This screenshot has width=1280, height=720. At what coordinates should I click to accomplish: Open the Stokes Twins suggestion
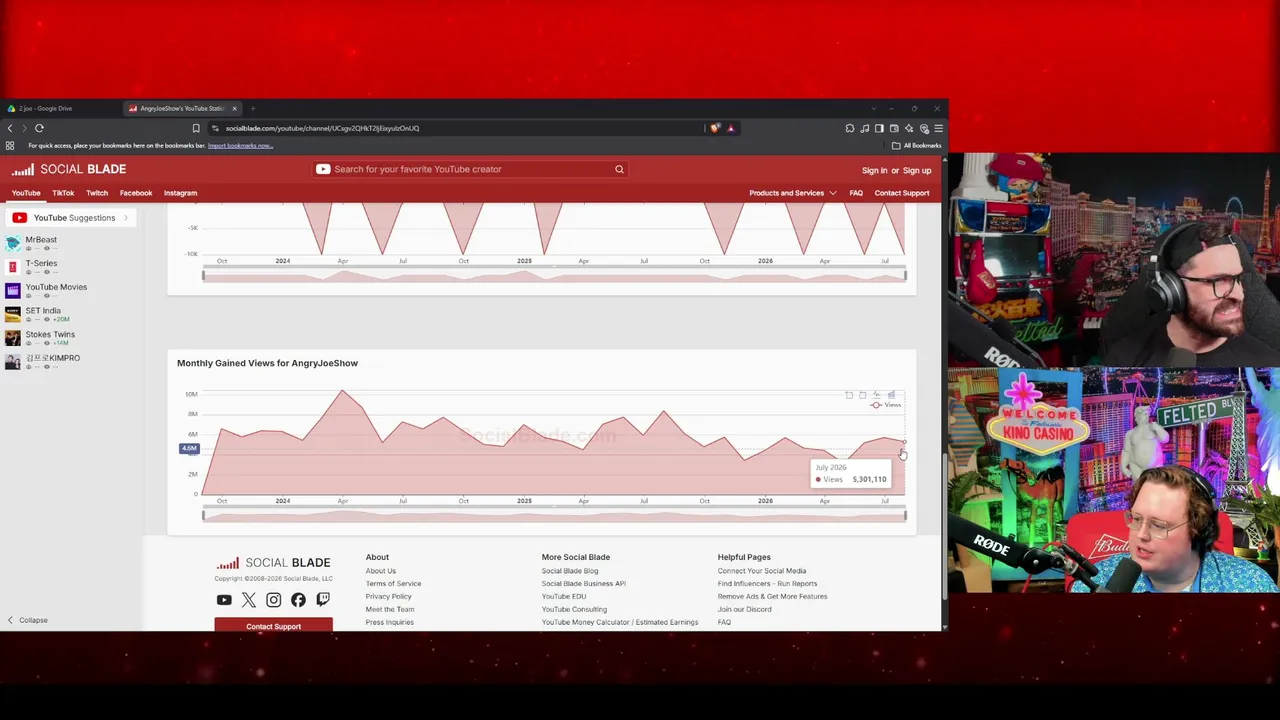tap(50, 334)
